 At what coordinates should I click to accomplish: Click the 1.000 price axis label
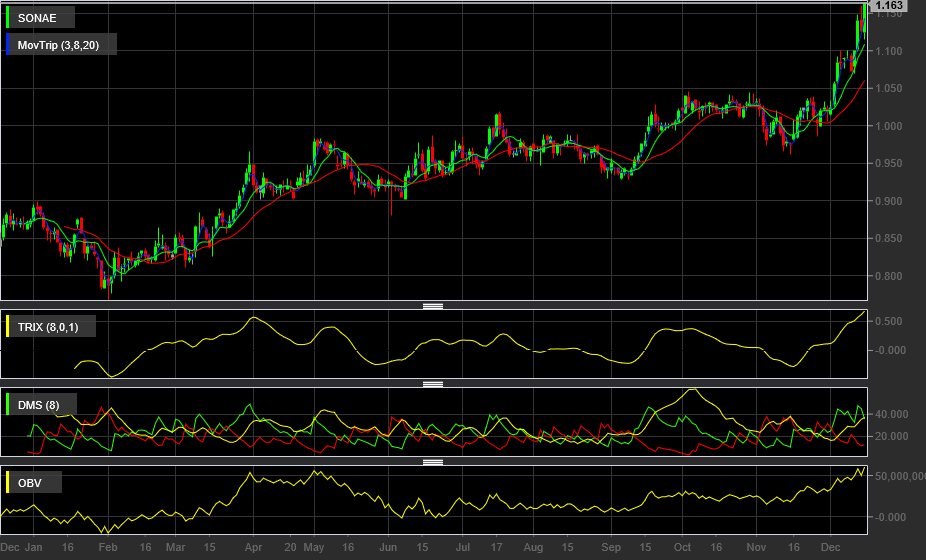(x=889, y=126)
